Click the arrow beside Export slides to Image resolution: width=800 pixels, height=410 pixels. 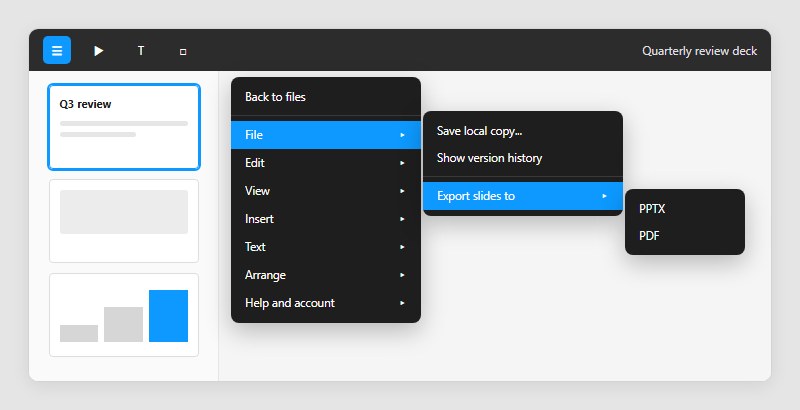pos(605,196)
